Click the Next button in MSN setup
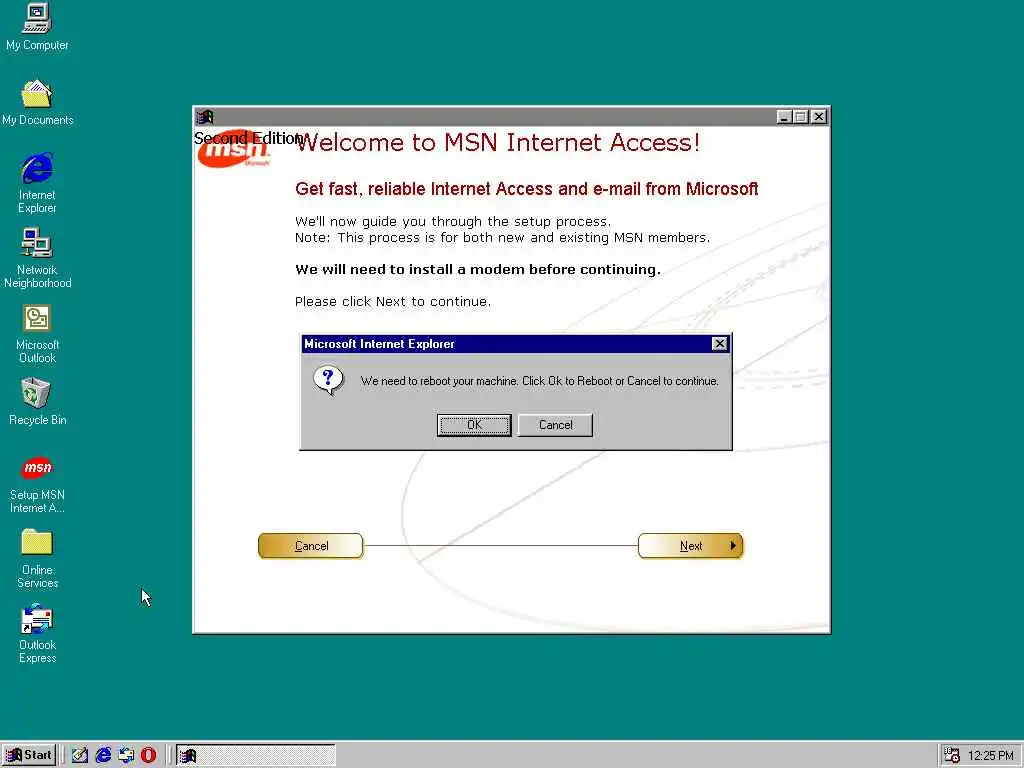 point(690,546)
